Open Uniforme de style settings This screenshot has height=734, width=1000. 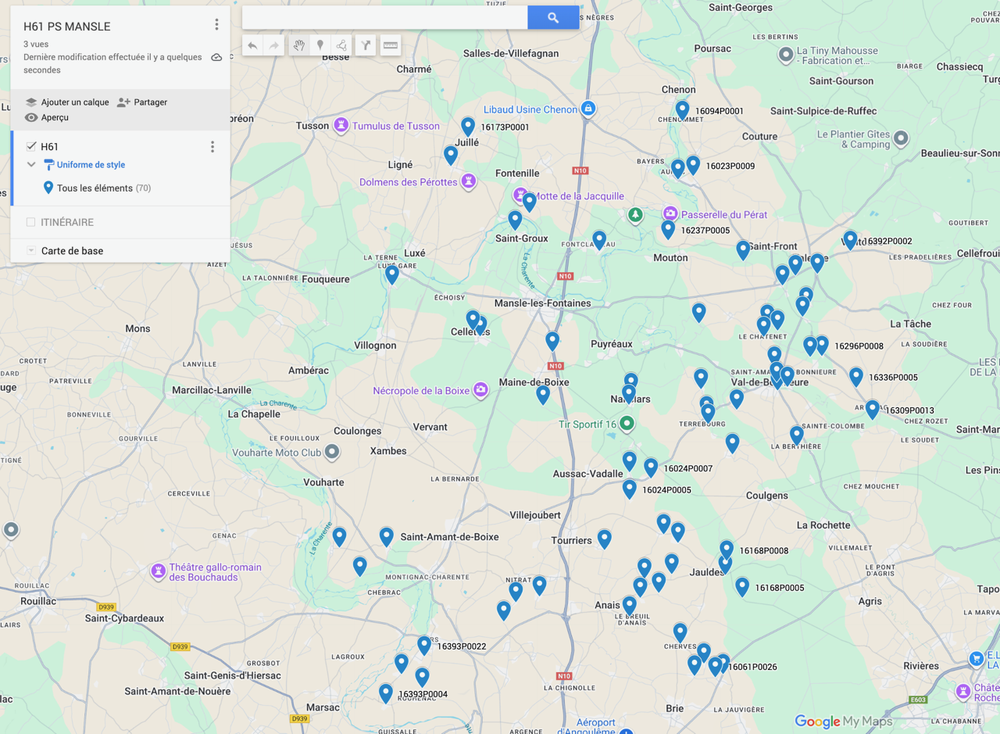point(90,165)
